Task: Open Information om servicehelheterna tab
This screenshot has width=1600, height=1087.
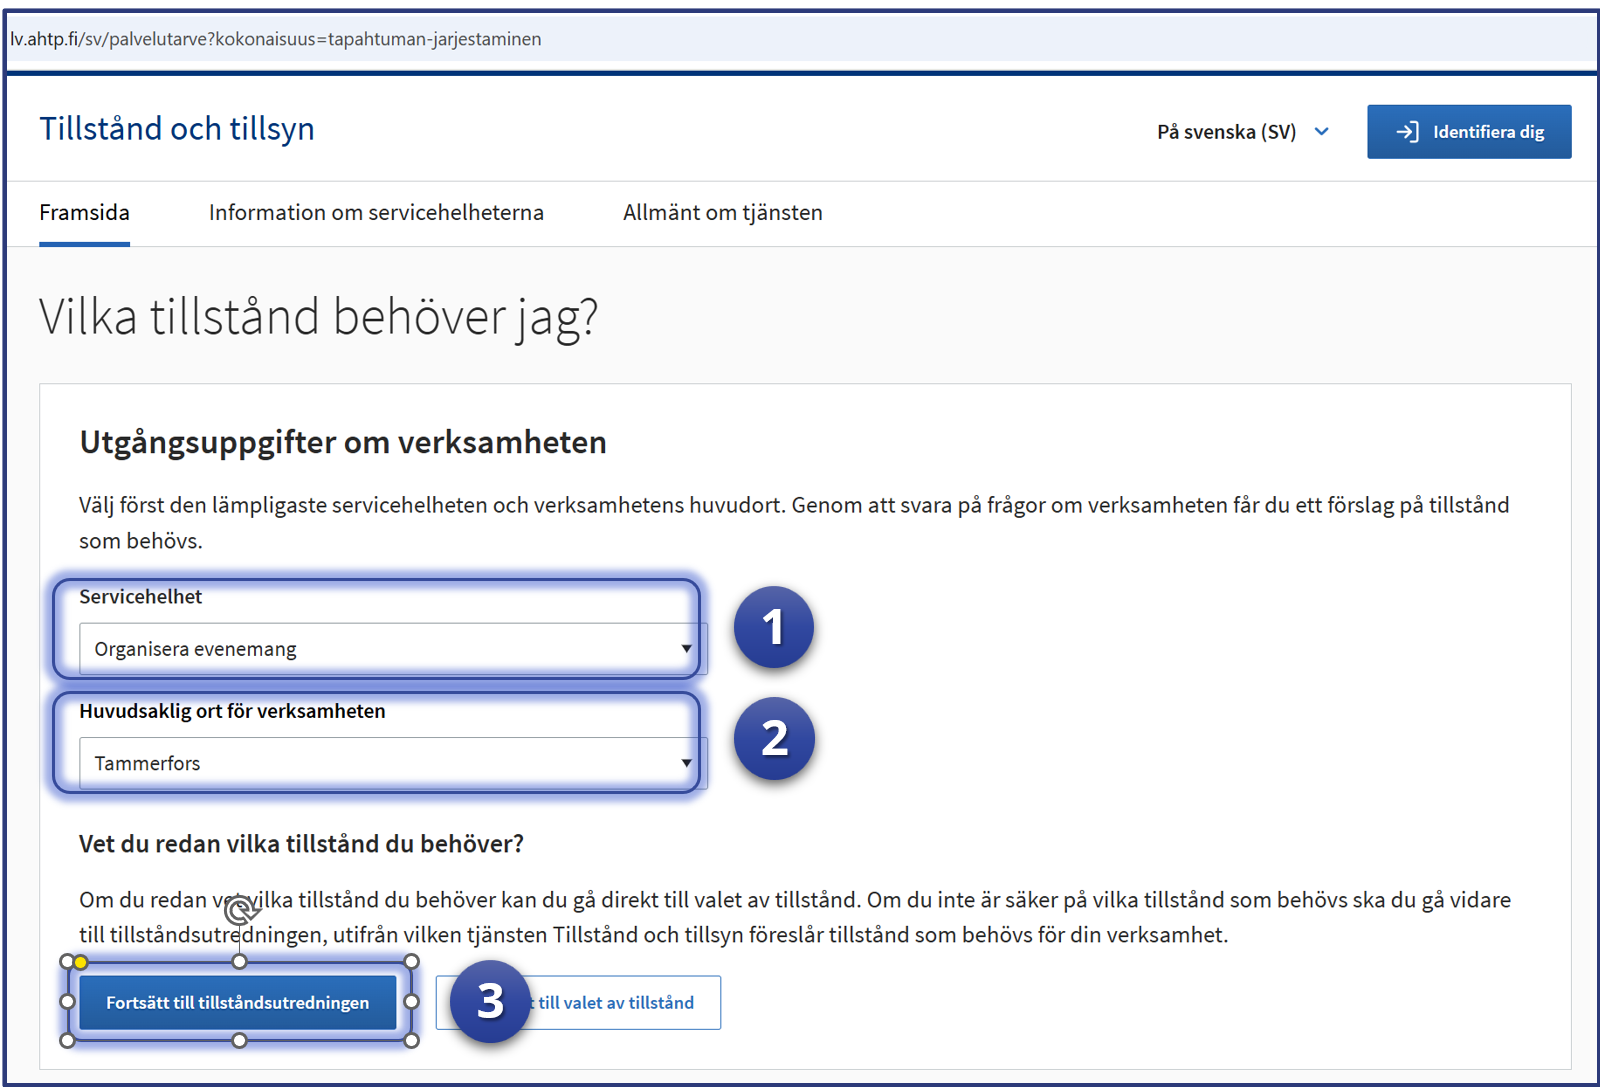Action: [376, 213]
